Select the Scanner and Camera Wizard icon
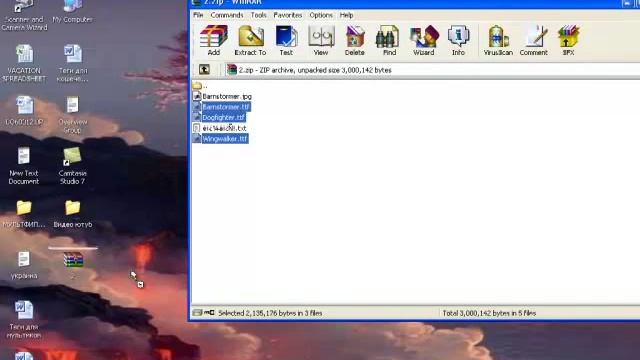 pos(24,16)
